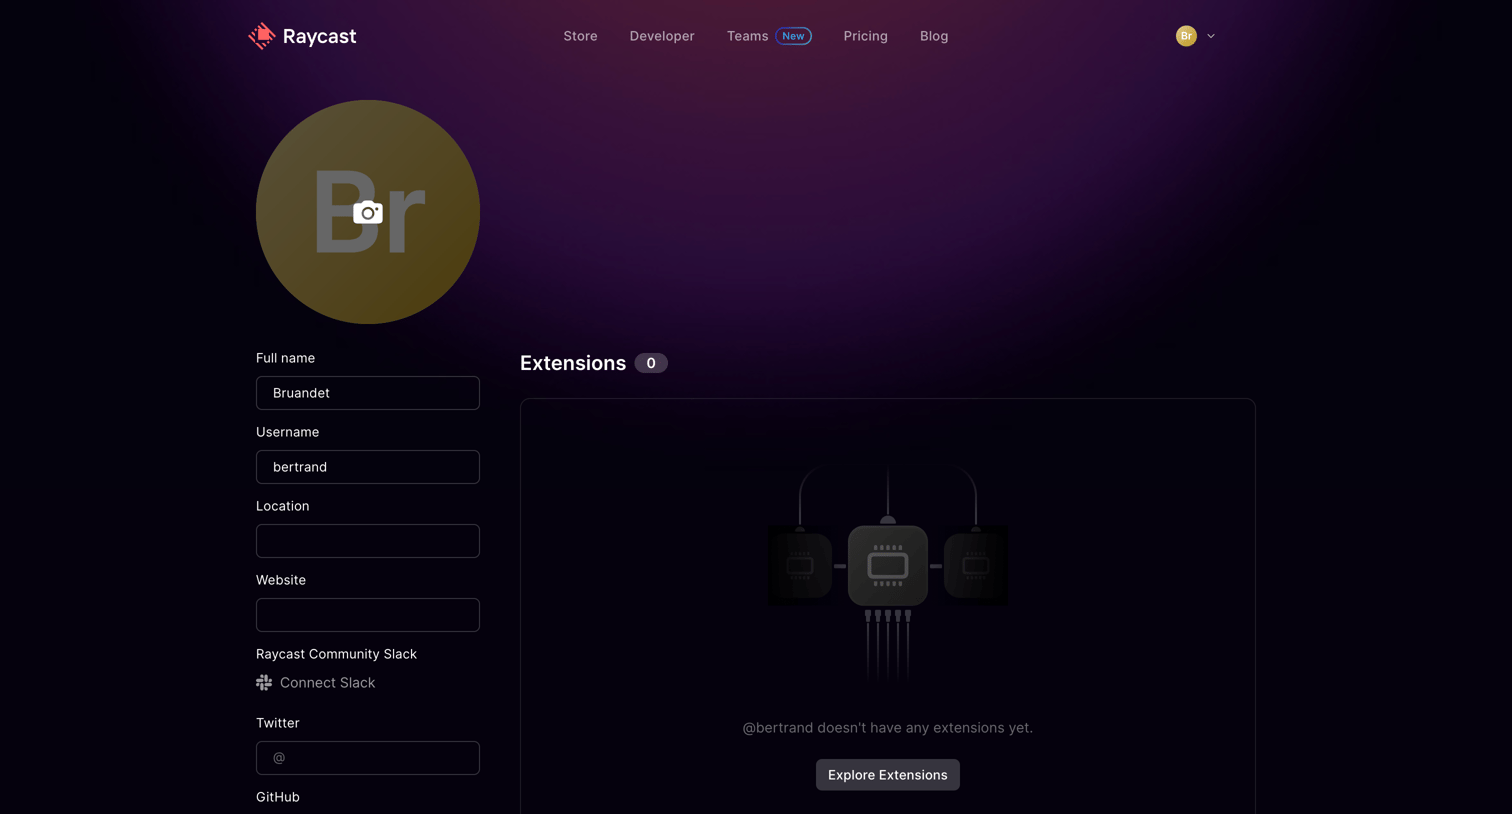Click the '@bertrand doesn't have any extensions yet.' text

[888, 728]
